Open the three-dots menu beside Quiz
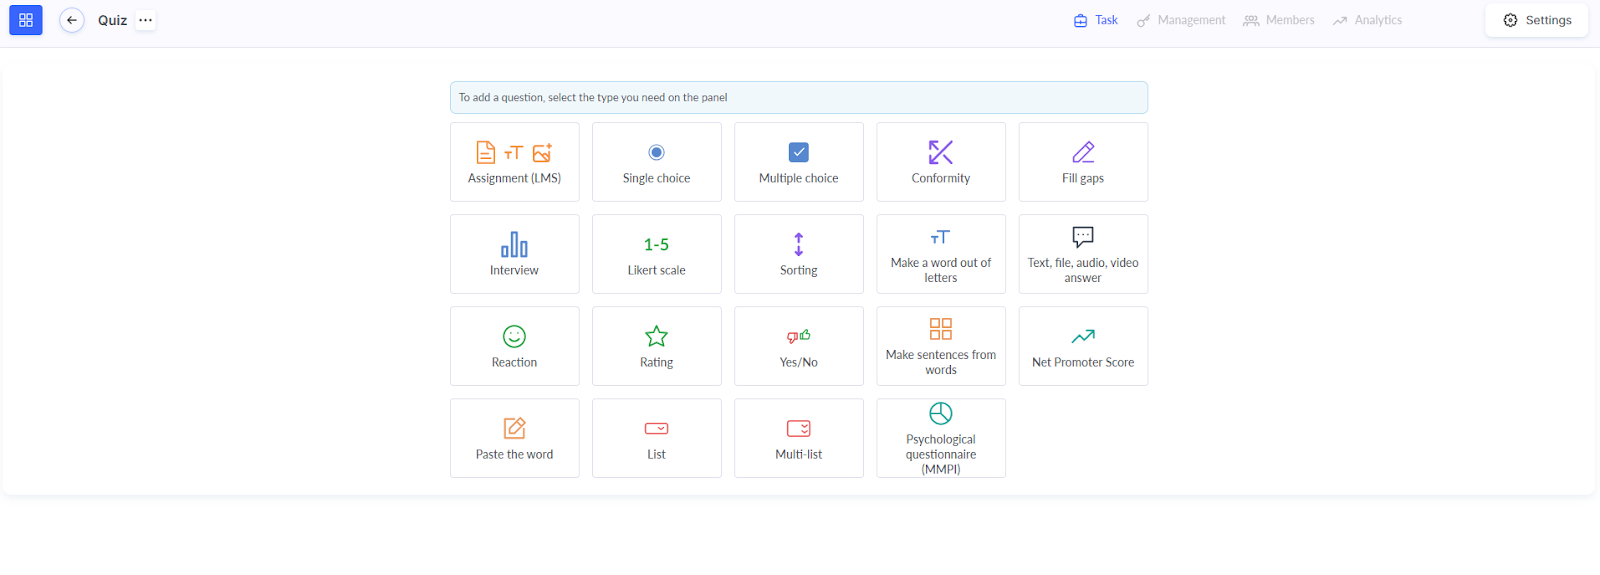Image resolution: width=1600 pixels, height=575 pixels. pos(146,20)
